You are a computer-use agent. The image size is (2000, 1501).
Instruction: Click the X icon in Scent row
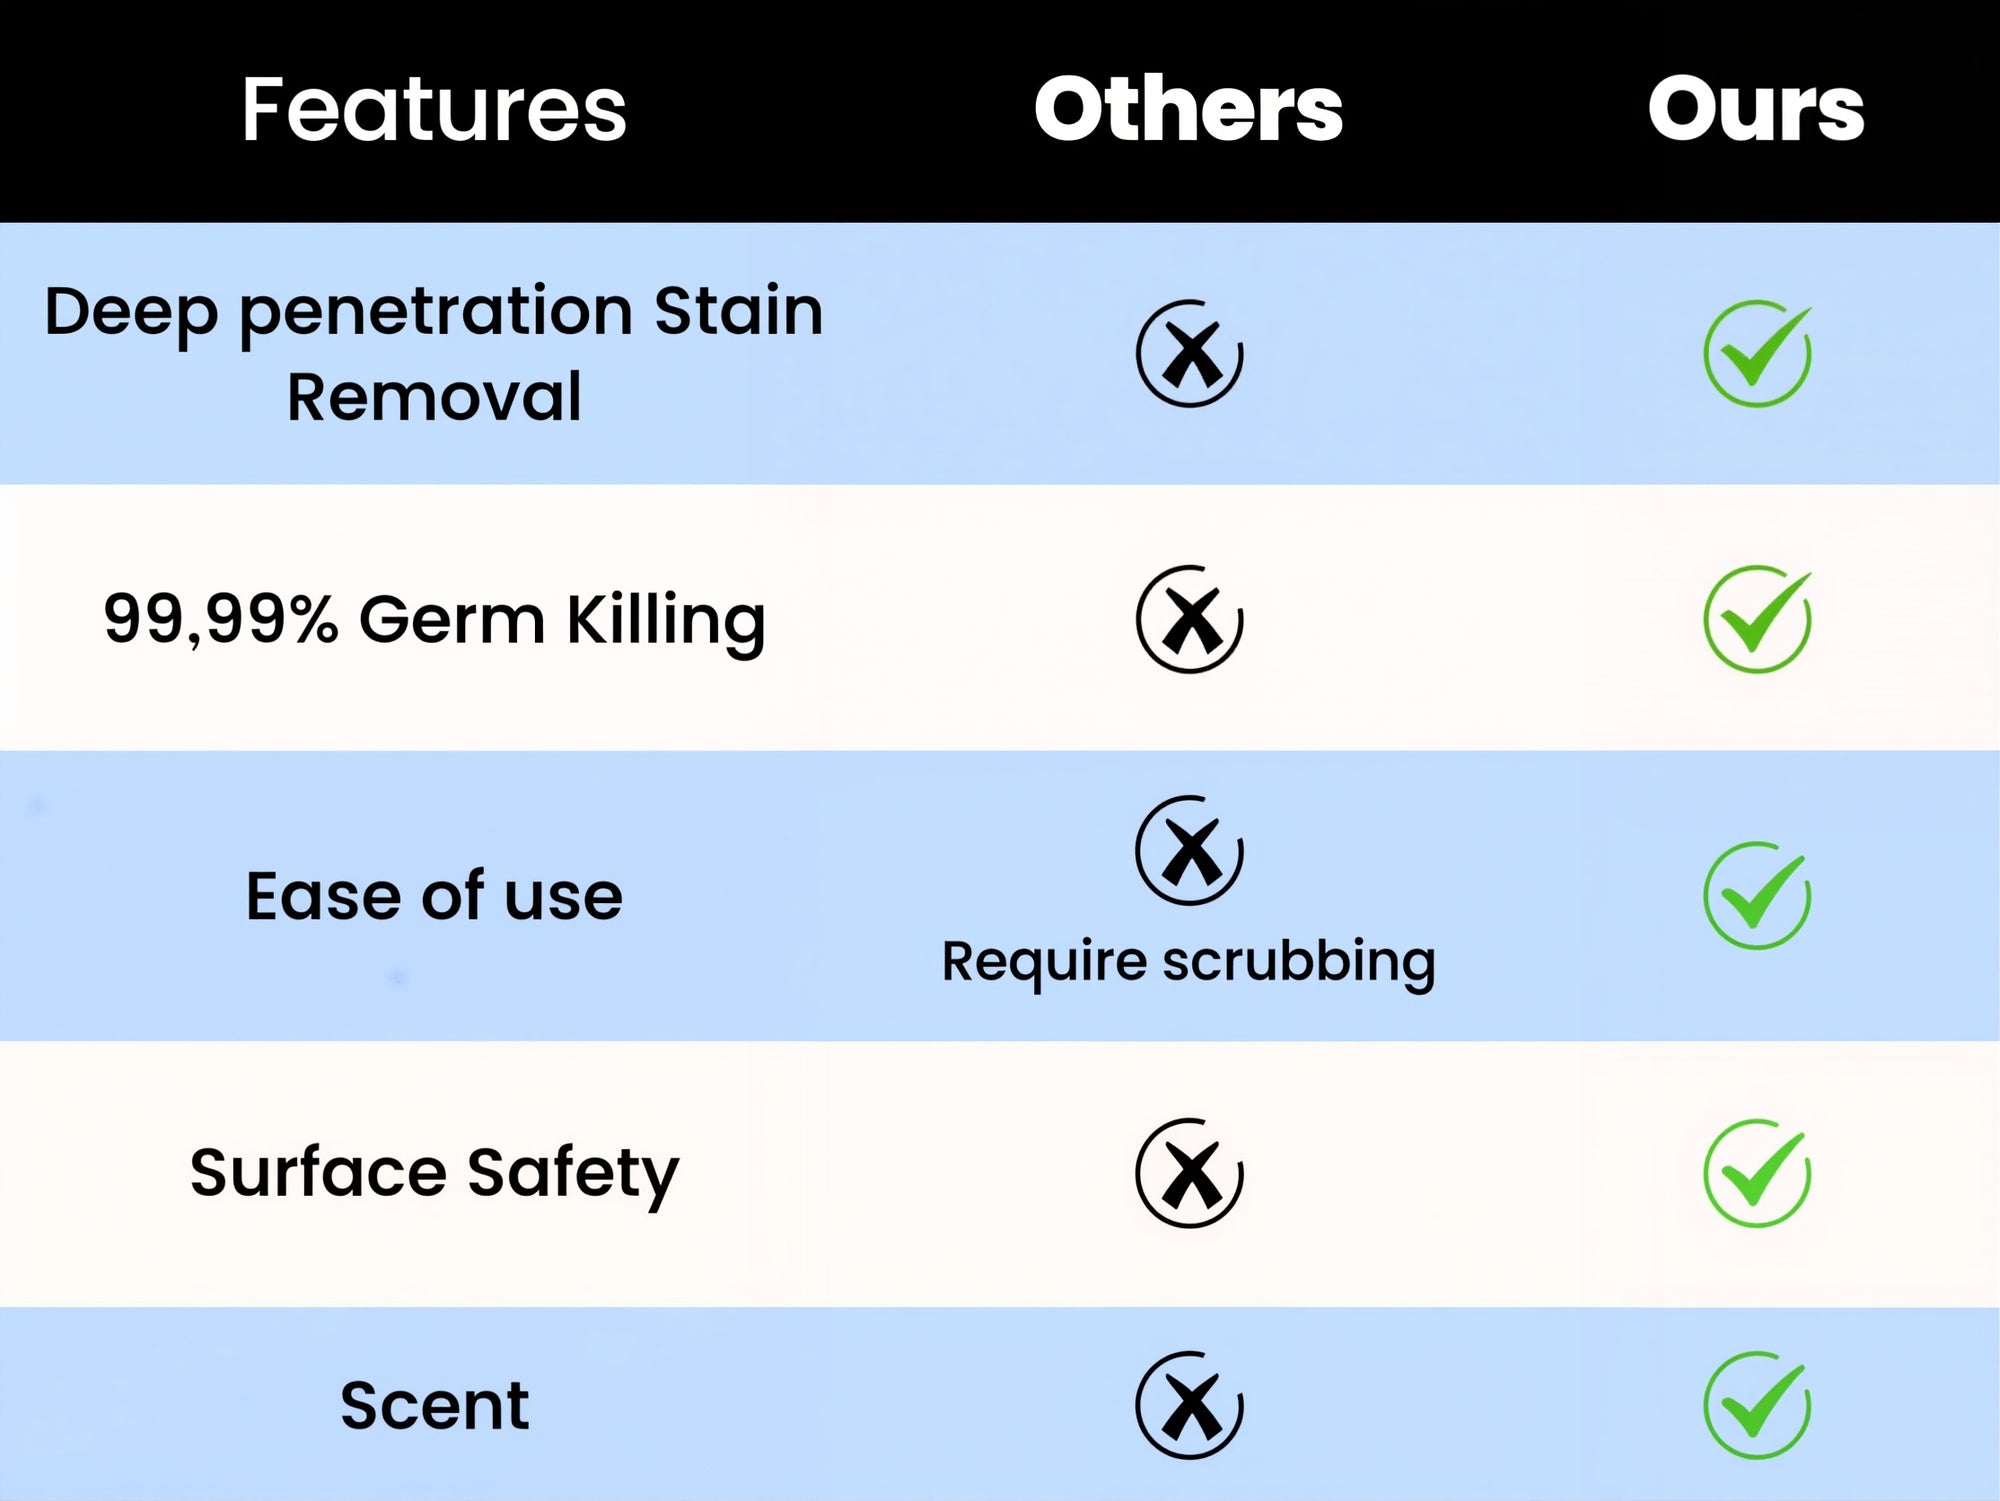(x=1189, y=1405)
